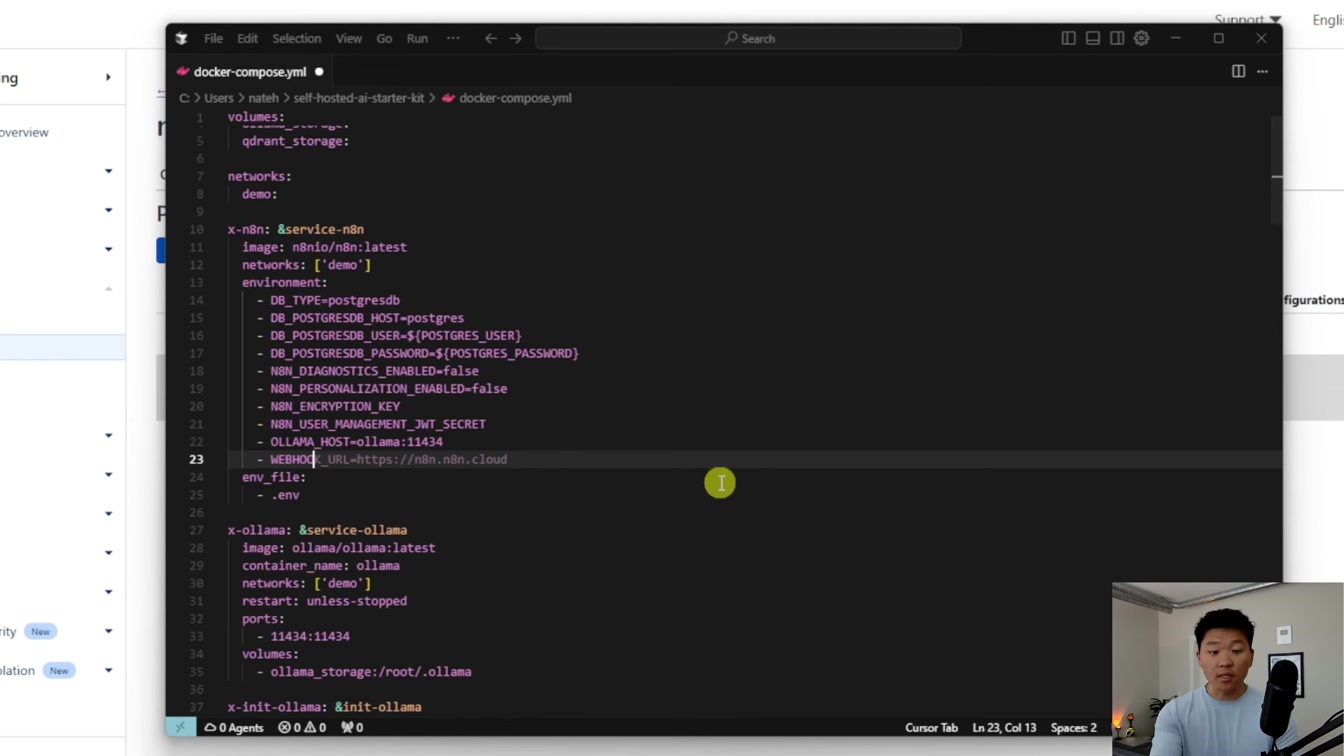The width and height of the screenshot is (1344, 756).
Task: Click the qdrant_storage: line
Action: pos(295,141)
